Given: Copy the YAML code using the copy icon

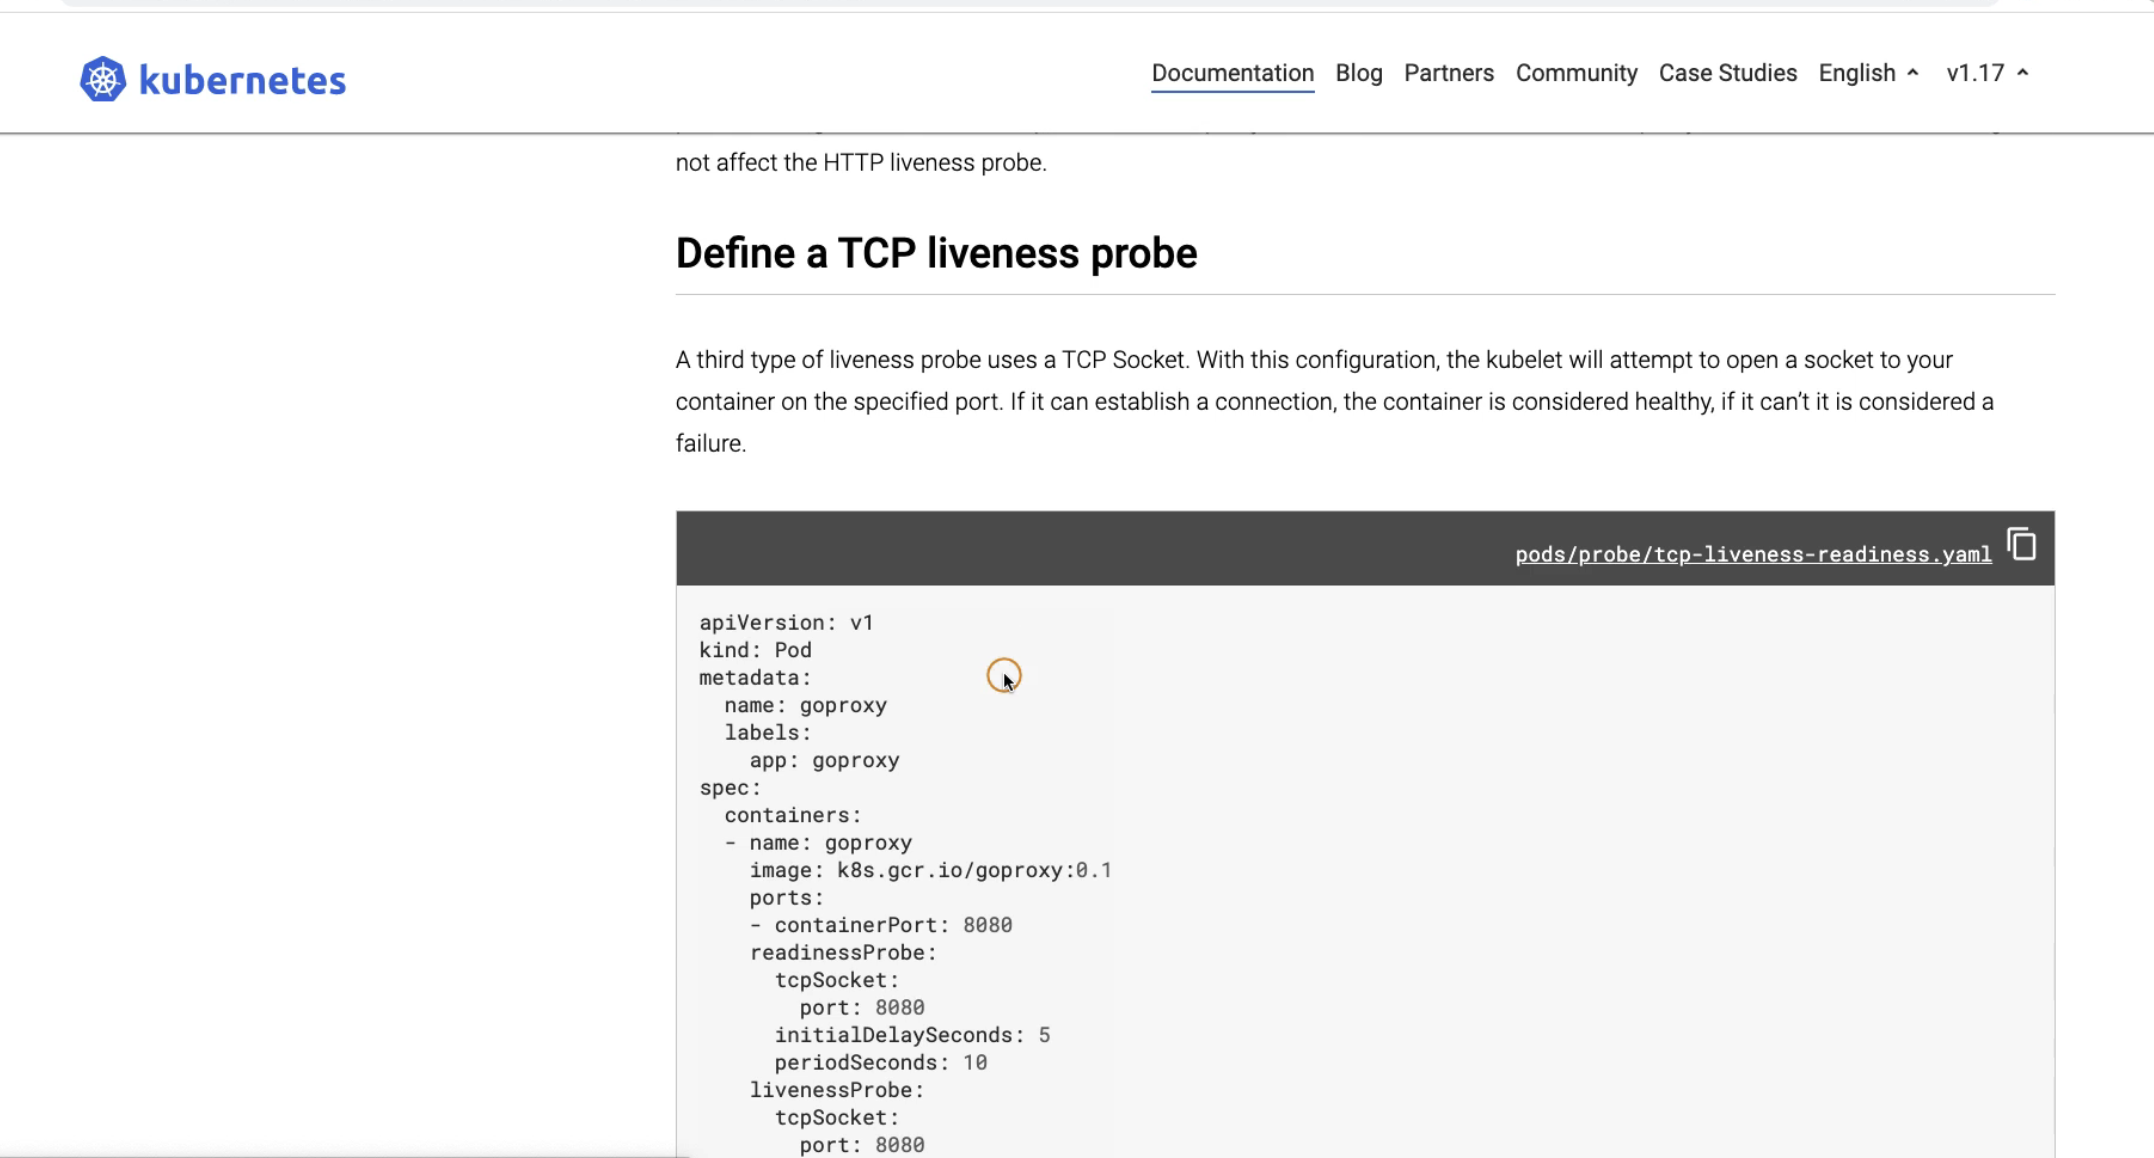Looking at the screenshot, I should (x=2021, y=545).
